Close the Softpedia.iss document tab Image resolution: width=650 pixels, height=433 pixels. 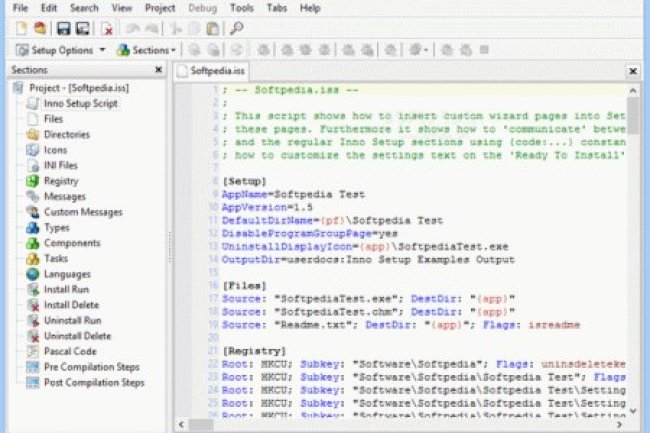pyautogui.click(x=632, y=71)
